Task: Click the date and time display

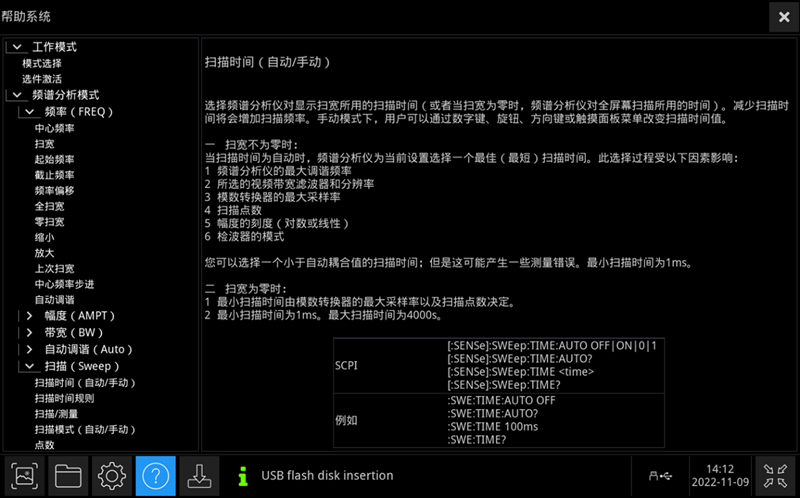Action: [720, 475]
